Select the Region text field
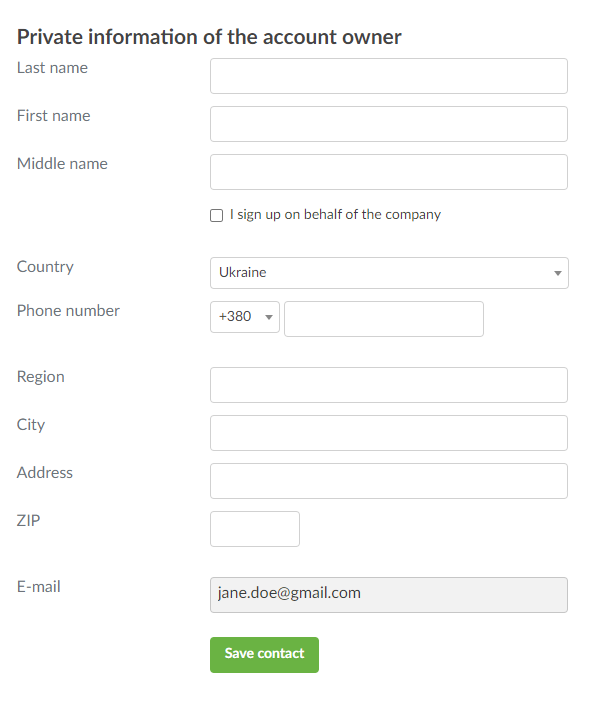The height and width of the screenshot is (709, 605). coord(388,385)
